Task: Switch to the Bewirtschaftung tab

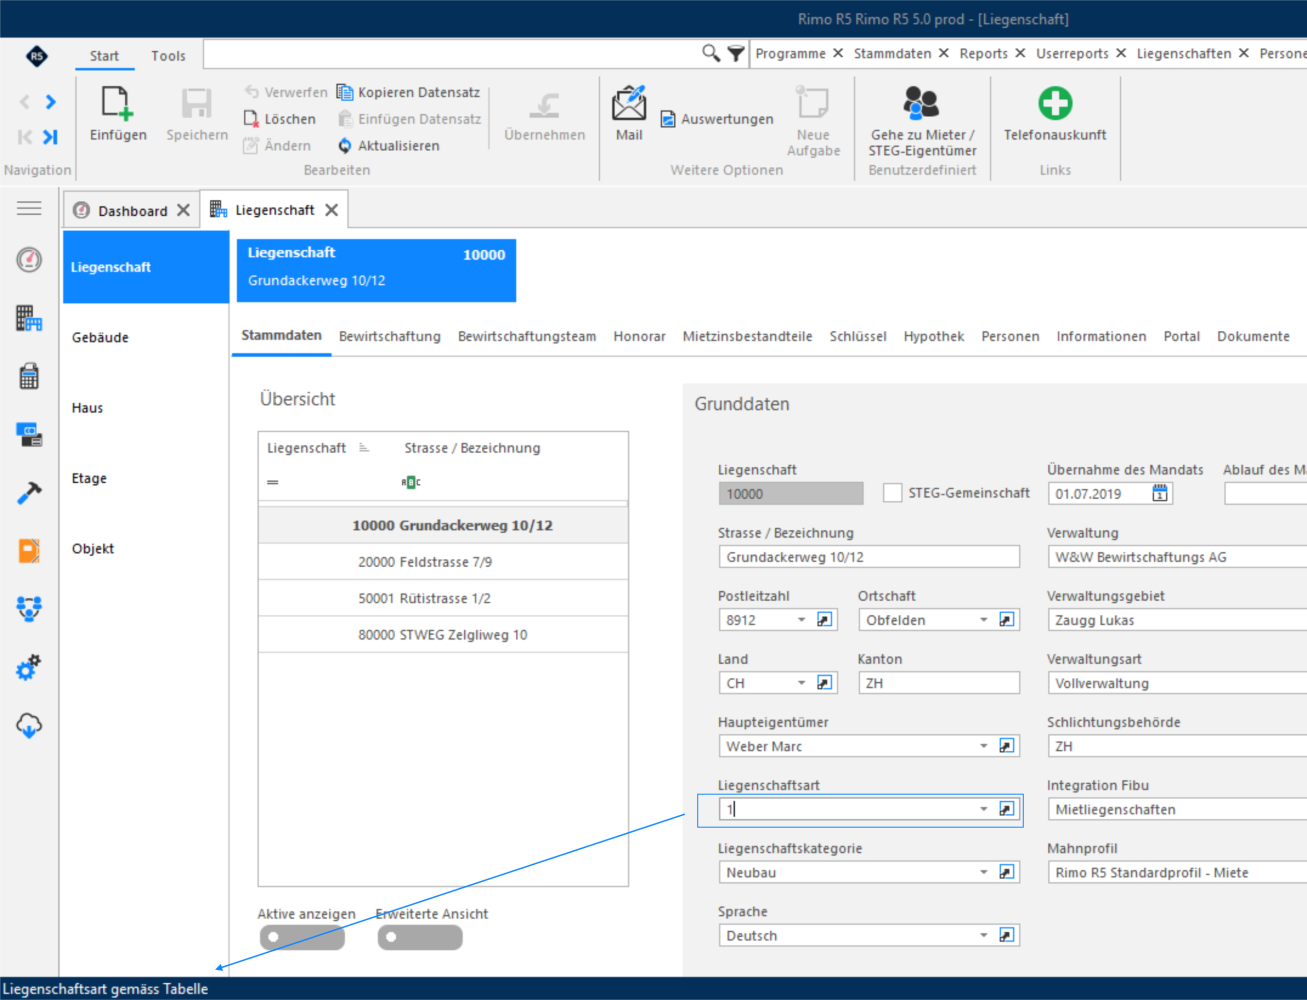Action: click(x=390, y=336)
